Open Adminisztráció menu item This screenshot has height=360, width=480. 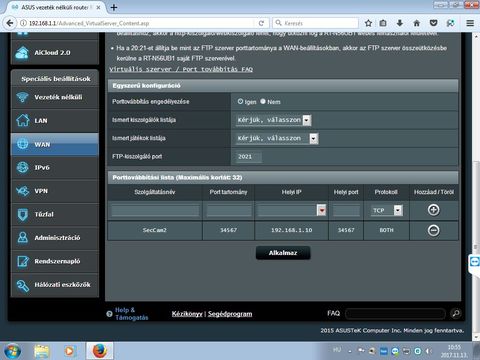tap(55, 238)
